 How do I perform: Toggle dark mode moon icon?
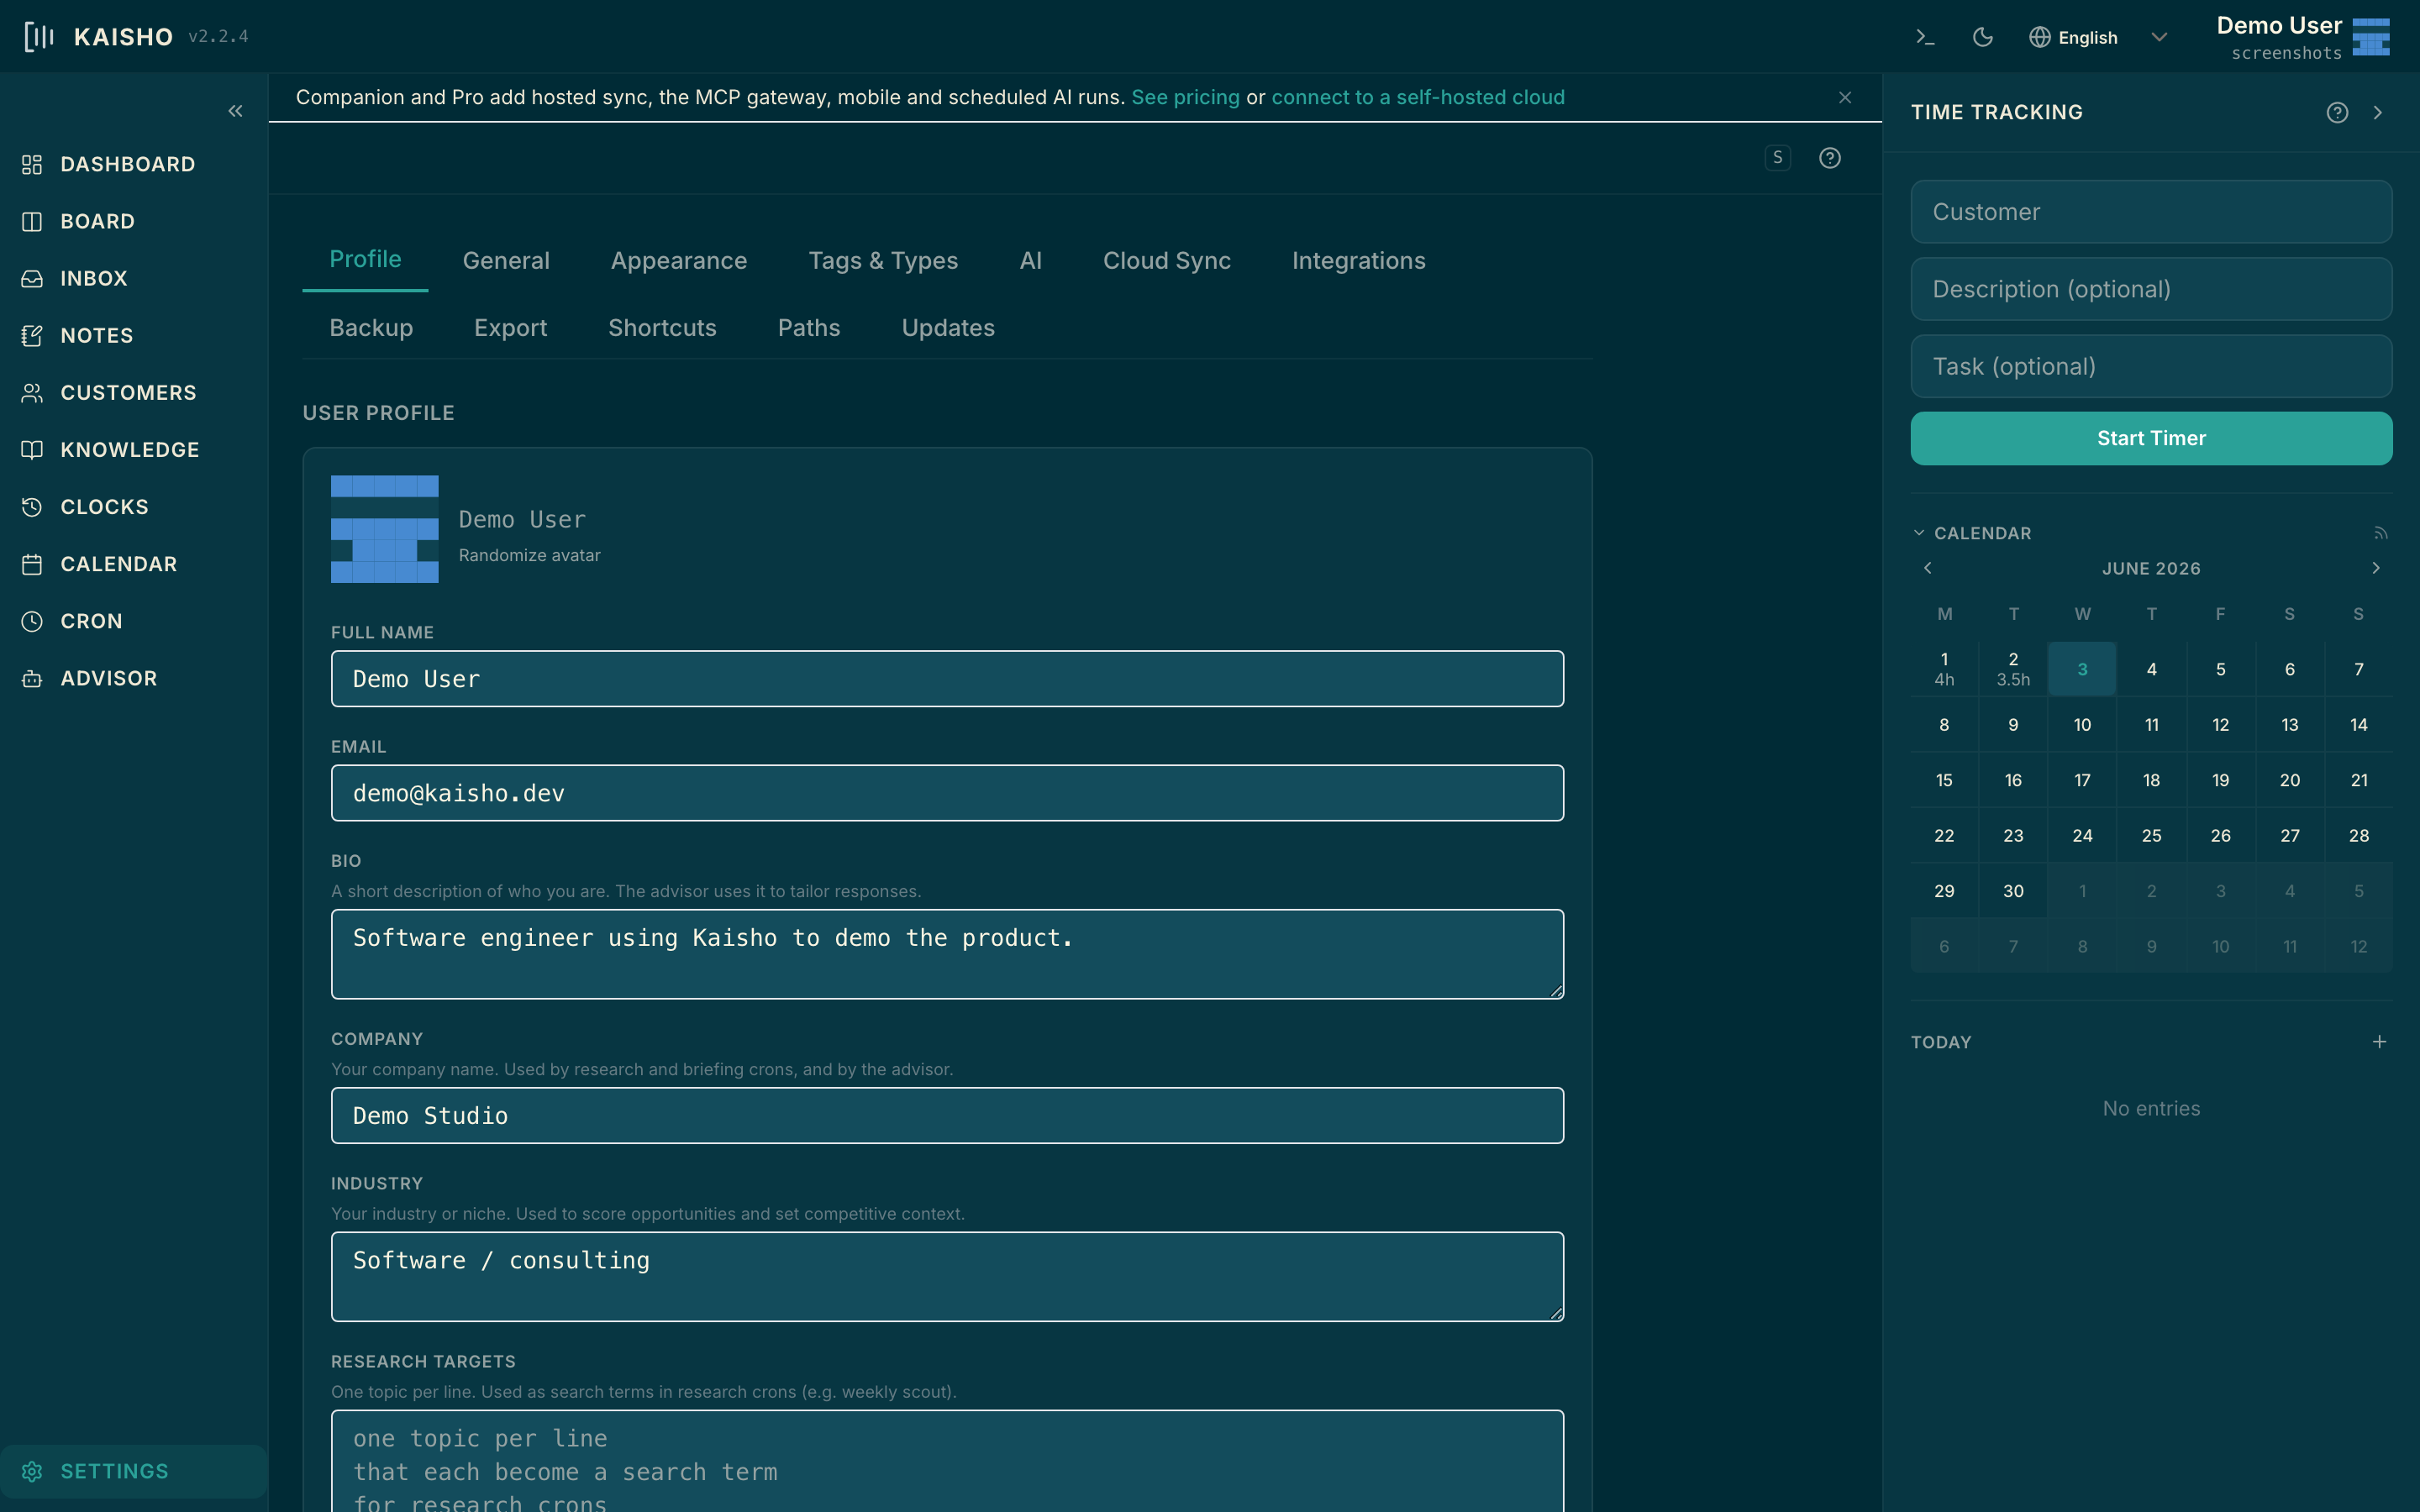point(1982,37)
